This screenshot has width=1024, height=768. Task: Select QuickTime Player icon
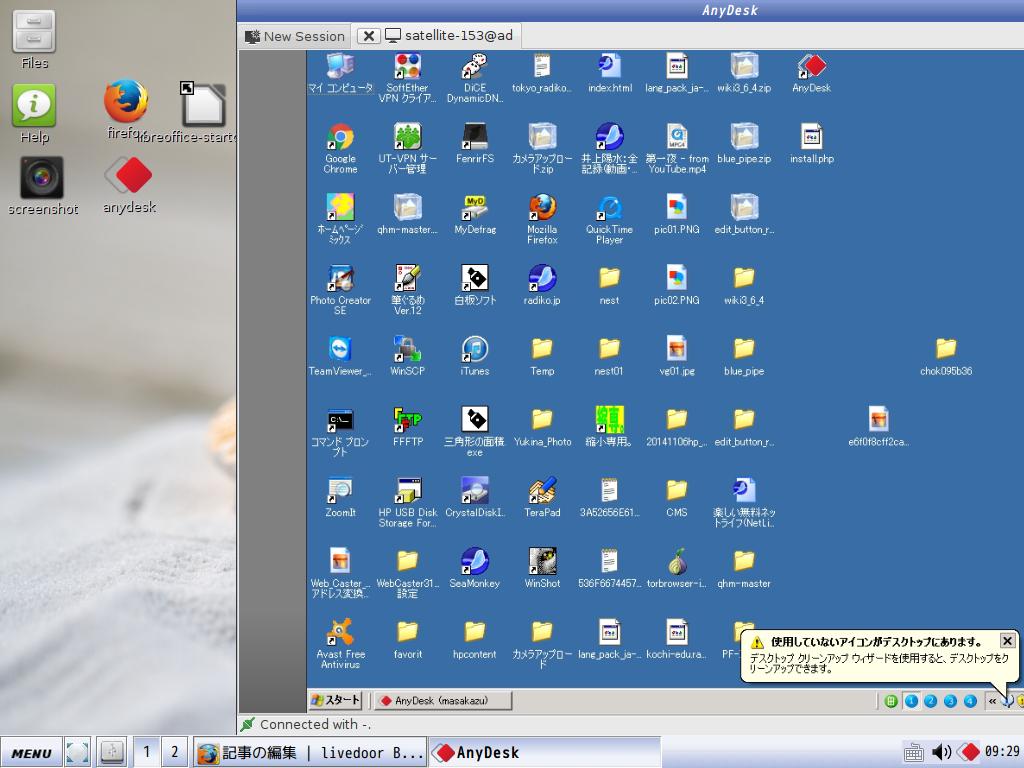609,219
